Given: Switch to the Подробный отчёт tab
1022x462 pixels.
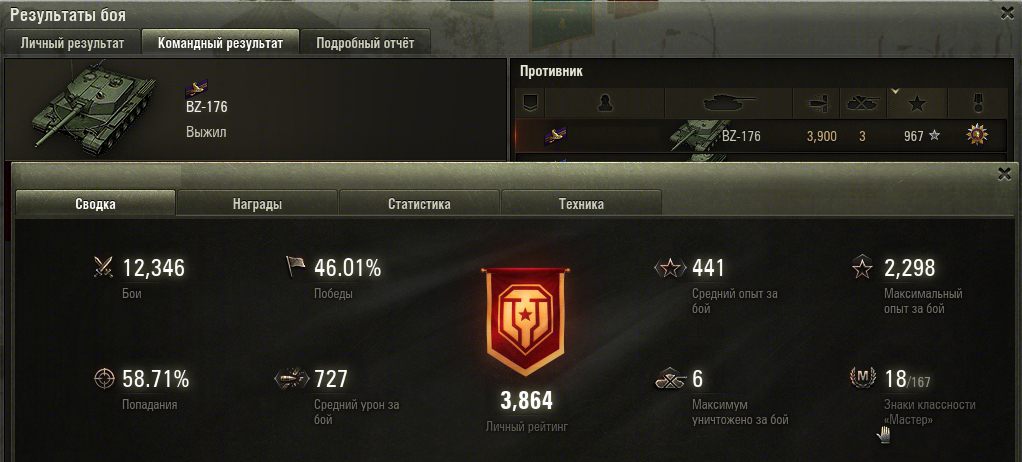Looking at the screenshot, I should click(365, 44).
